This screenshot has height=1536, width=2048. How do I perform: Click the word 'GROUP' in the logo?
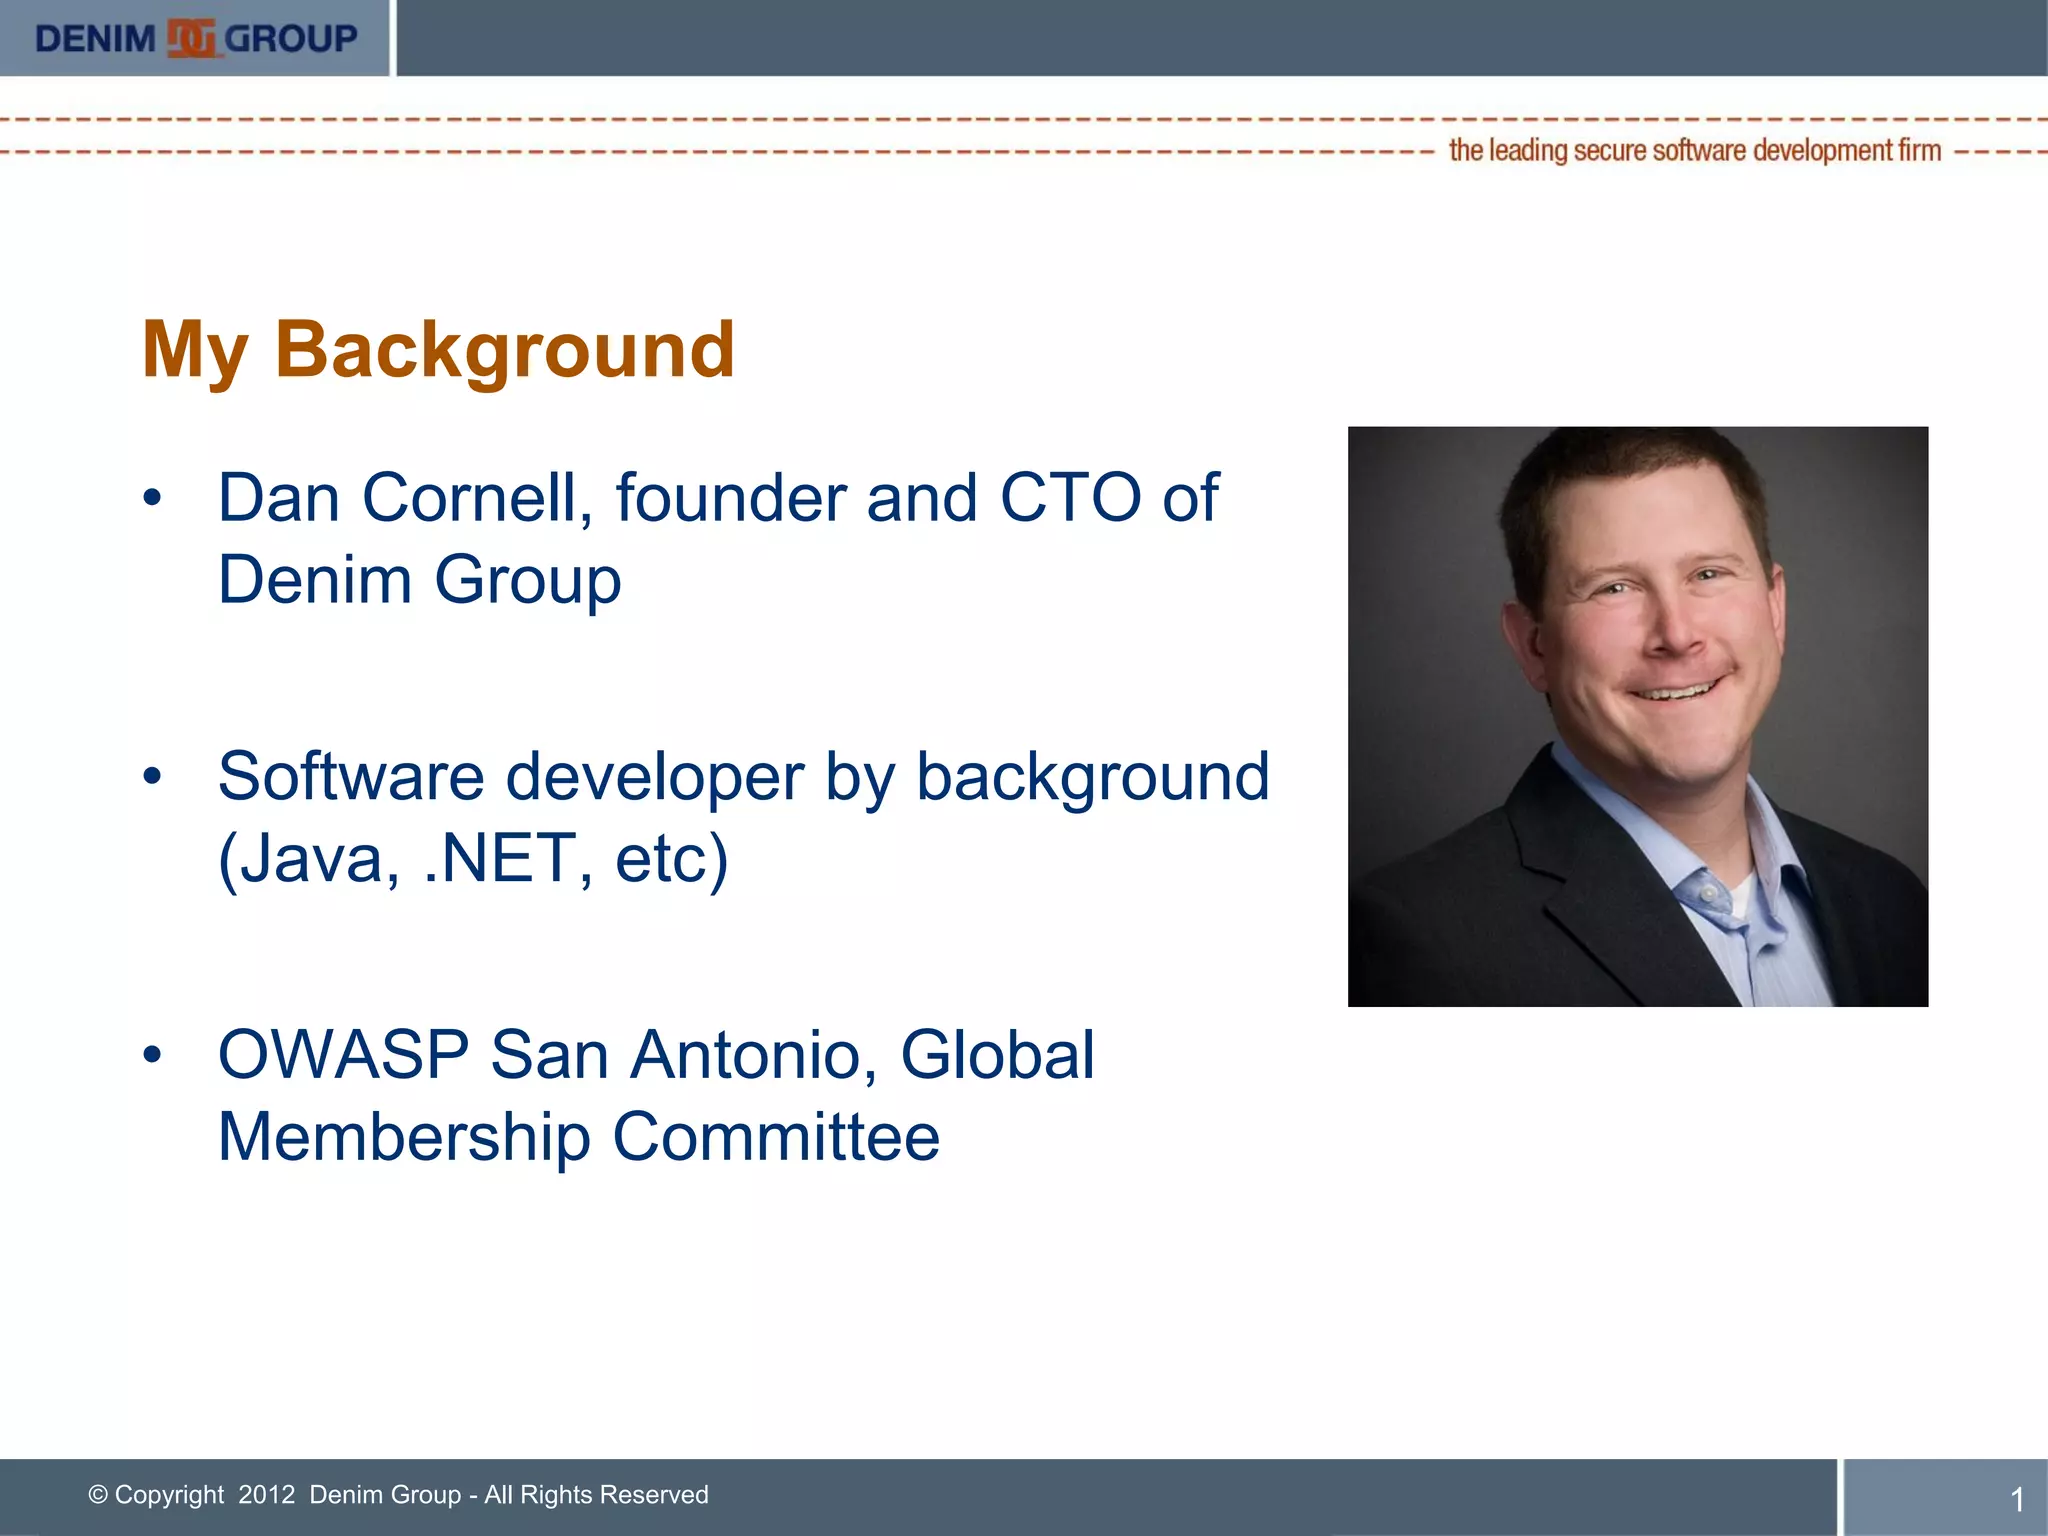pos(291,39)
